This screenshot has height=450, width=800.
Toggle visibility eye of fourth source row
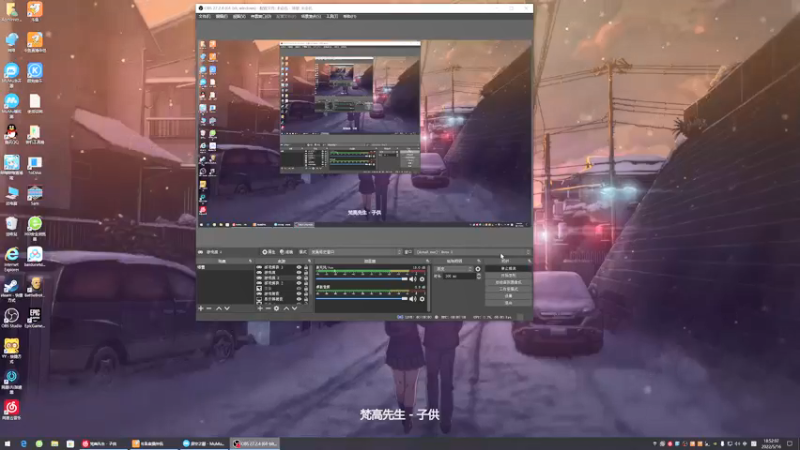tap(299, 283)
